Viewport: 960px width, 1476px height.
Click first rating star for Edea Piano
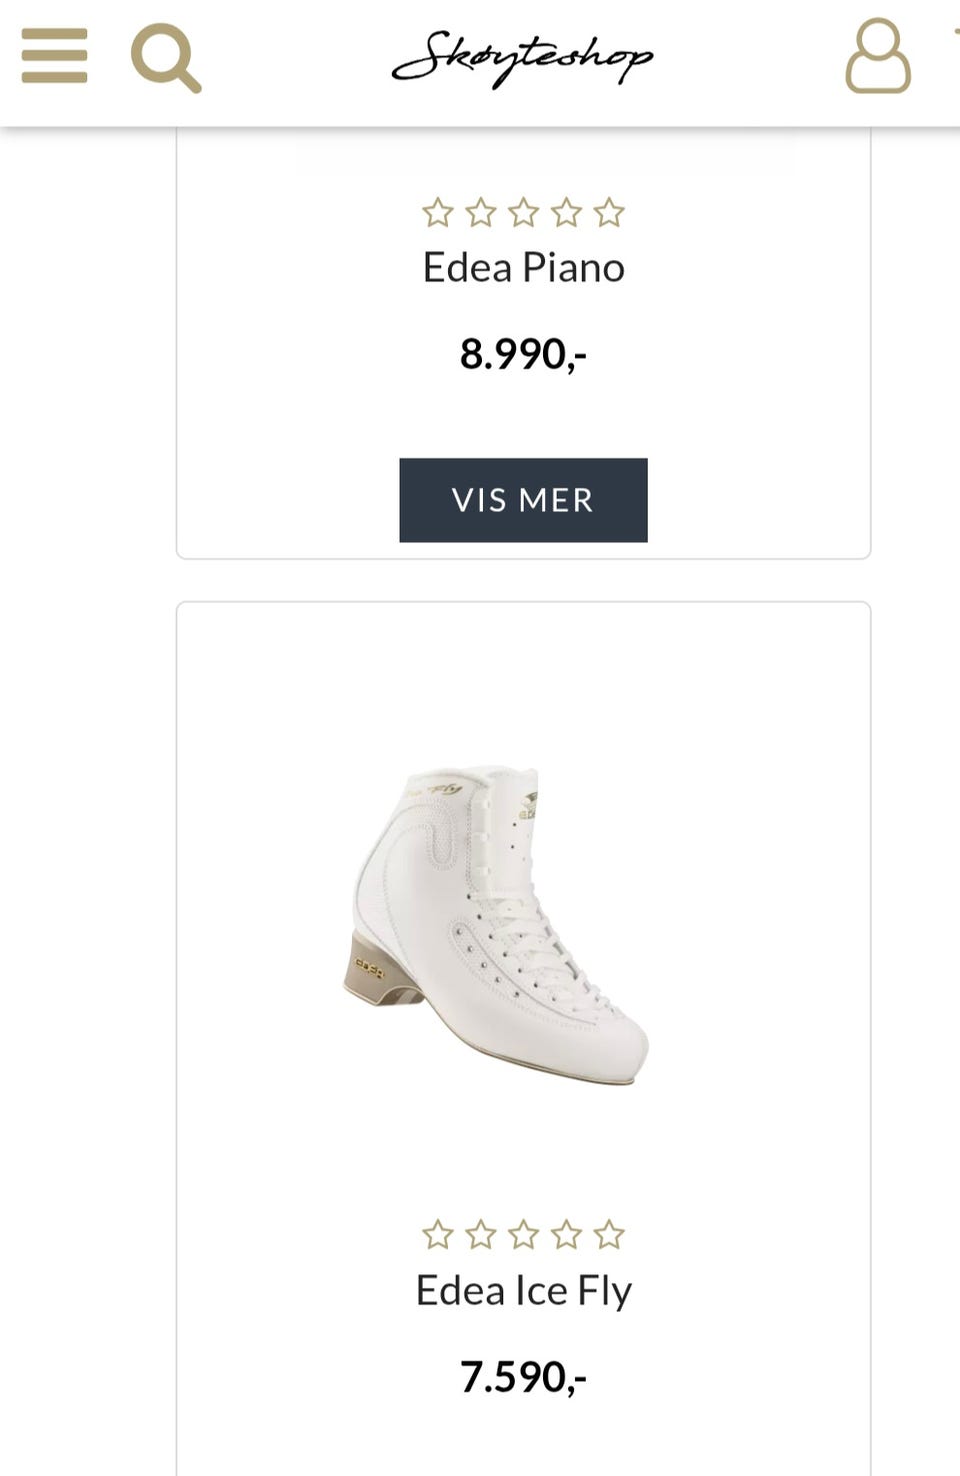pyautogui.click(x=438, y=213)
